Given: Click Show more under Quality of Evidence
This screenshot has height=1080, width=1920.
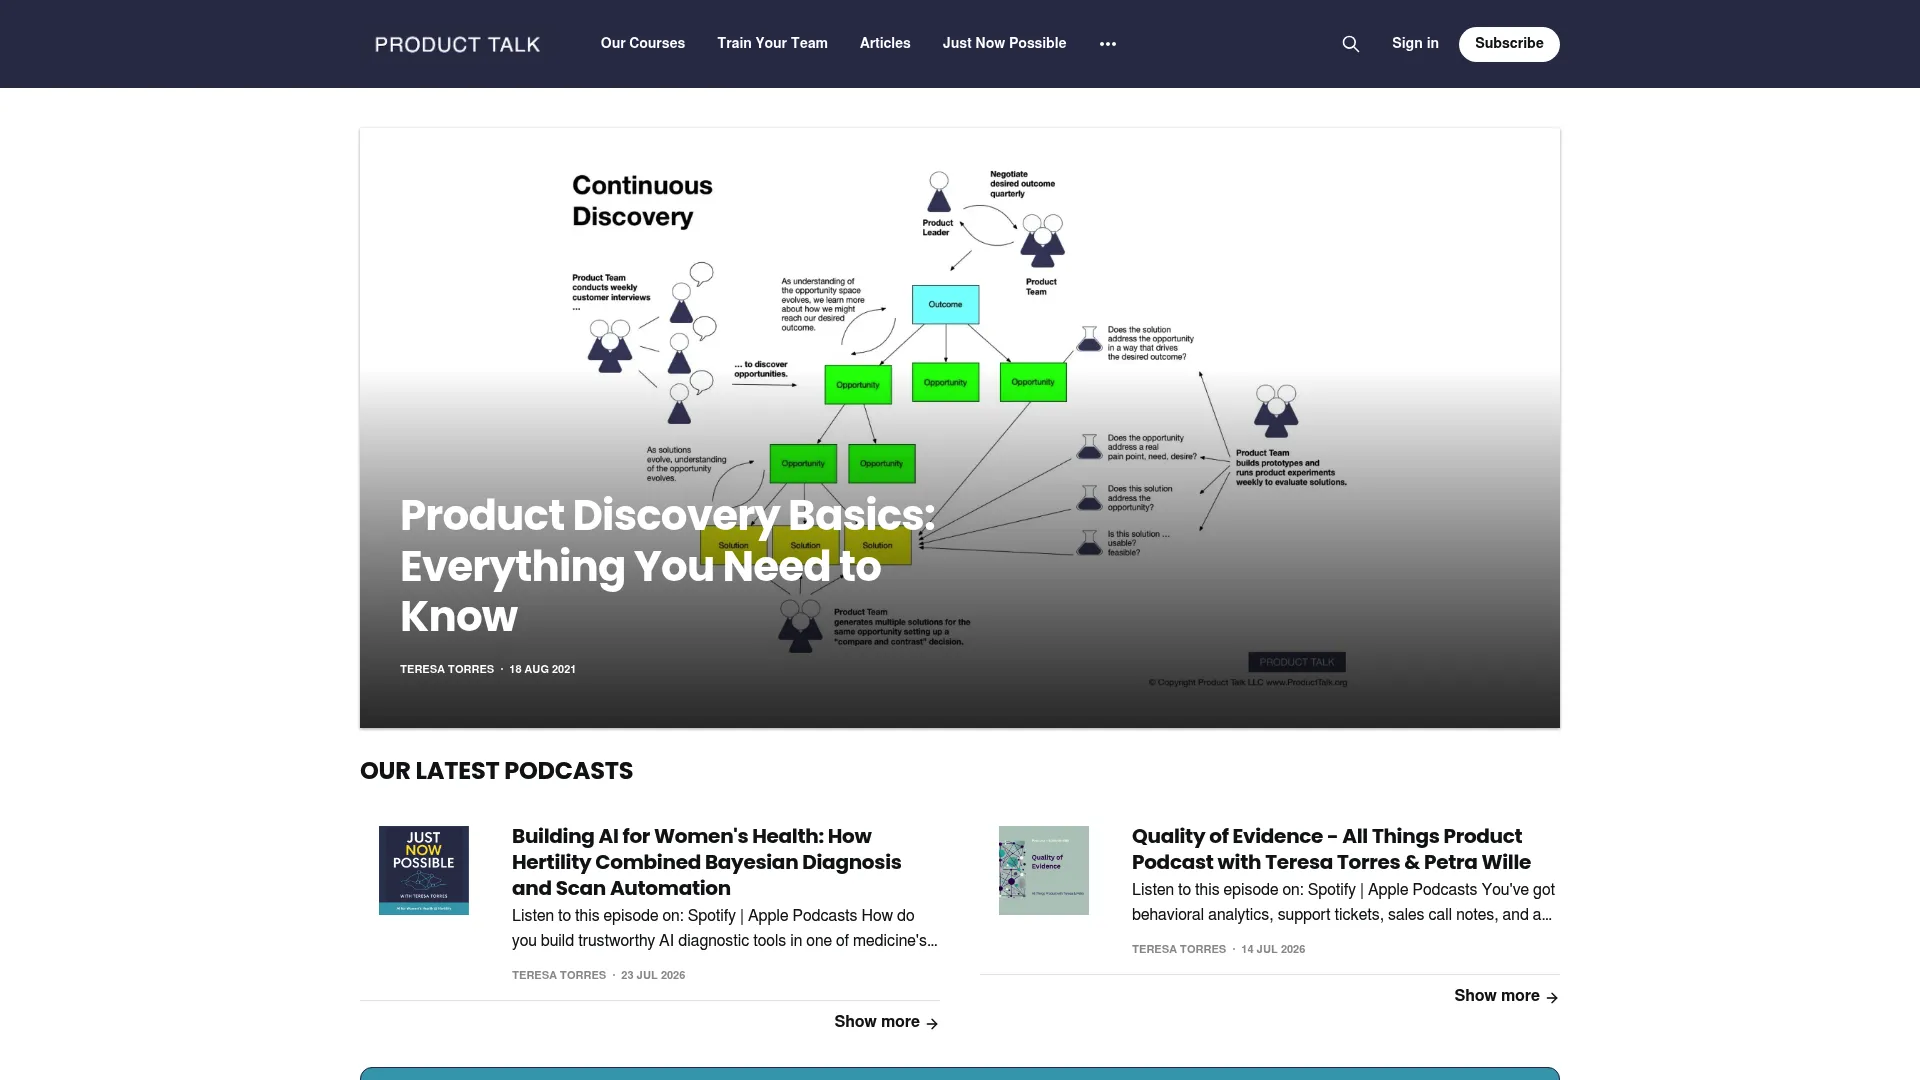Looking at the screenshot, I should coord(1506,996).
